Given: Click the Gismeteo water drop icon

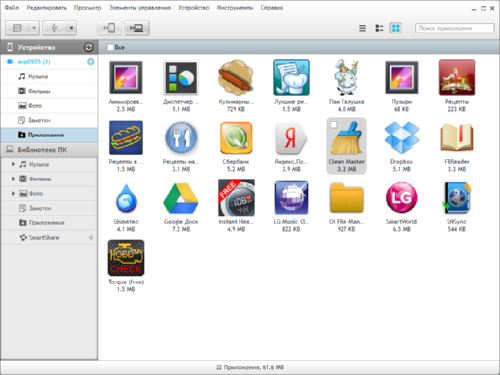Looking at the screenshot, I should click(126, 198).
